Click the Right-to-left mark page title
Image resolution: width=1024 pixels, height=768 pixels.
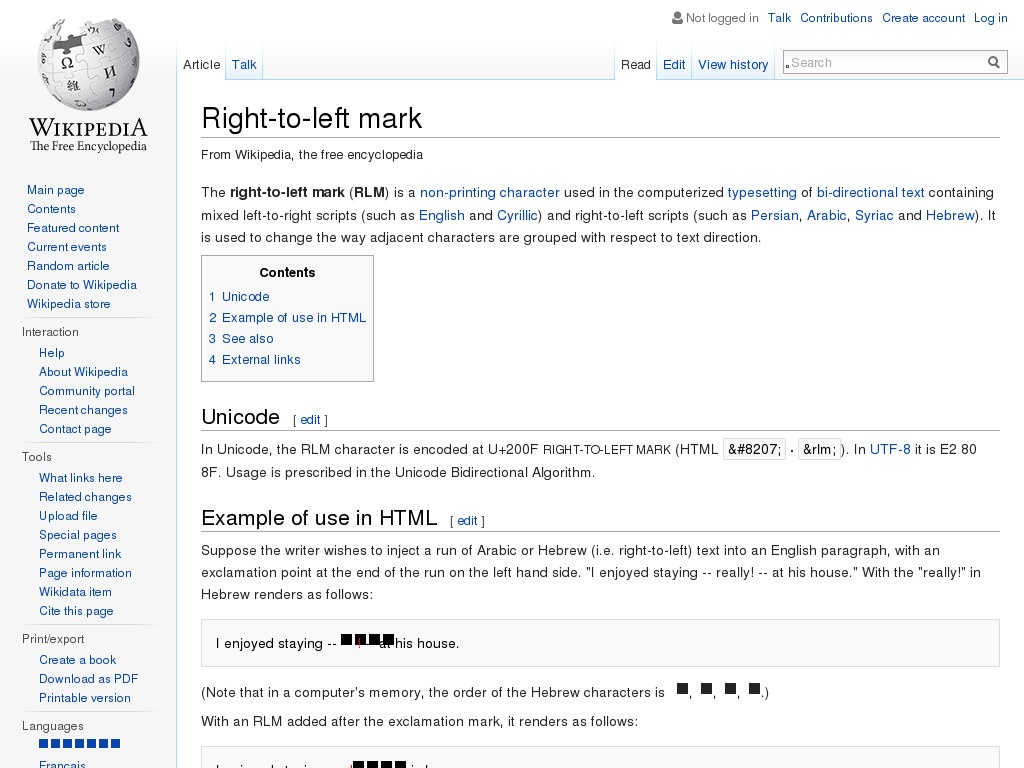tap(312, 118)
